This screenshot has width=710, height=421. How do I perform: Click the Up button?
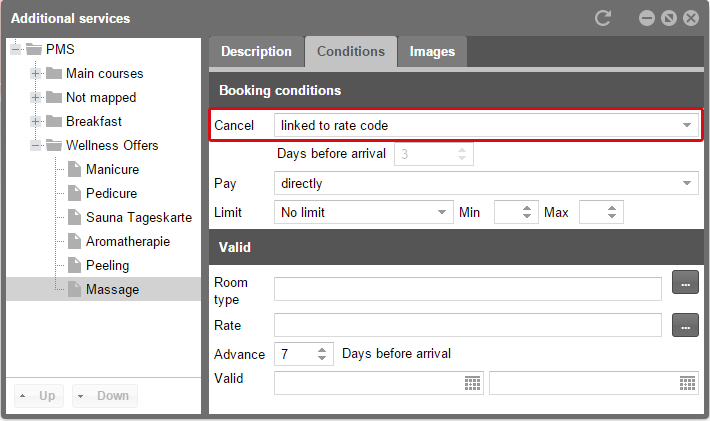tap(38, 396)
